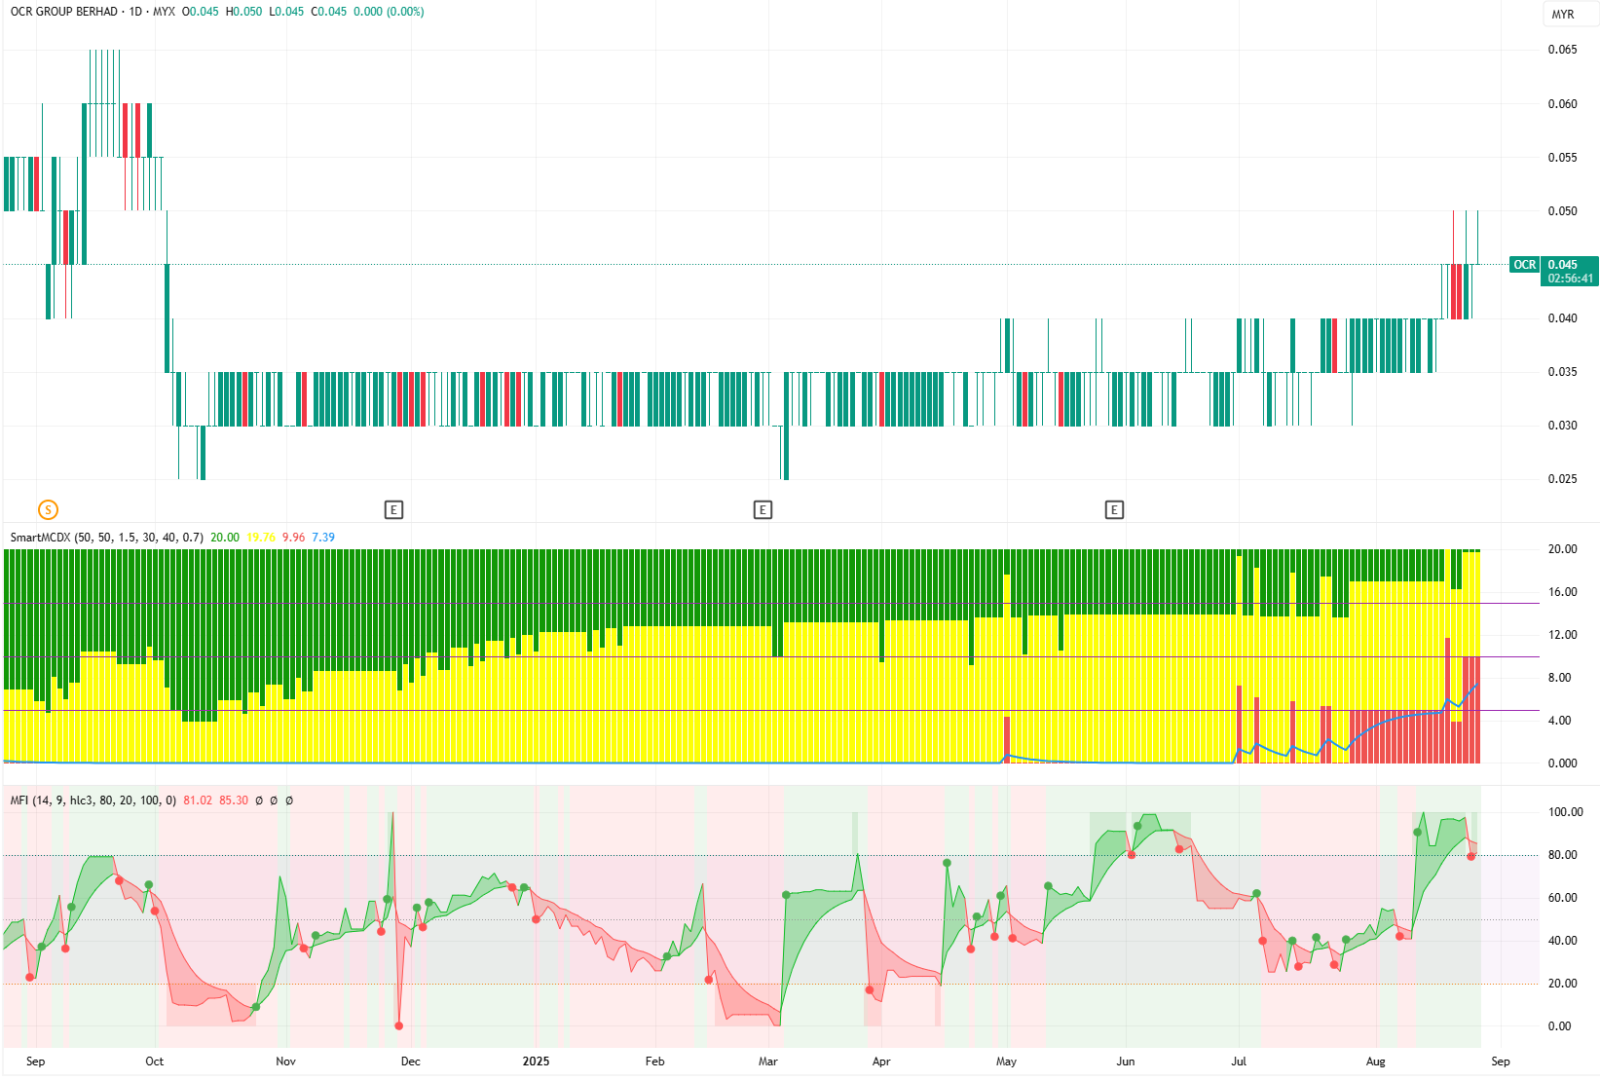This screenshot has width=1600, height=1080.
Task: Select the high value H0.050
Action: click(244, 12)
